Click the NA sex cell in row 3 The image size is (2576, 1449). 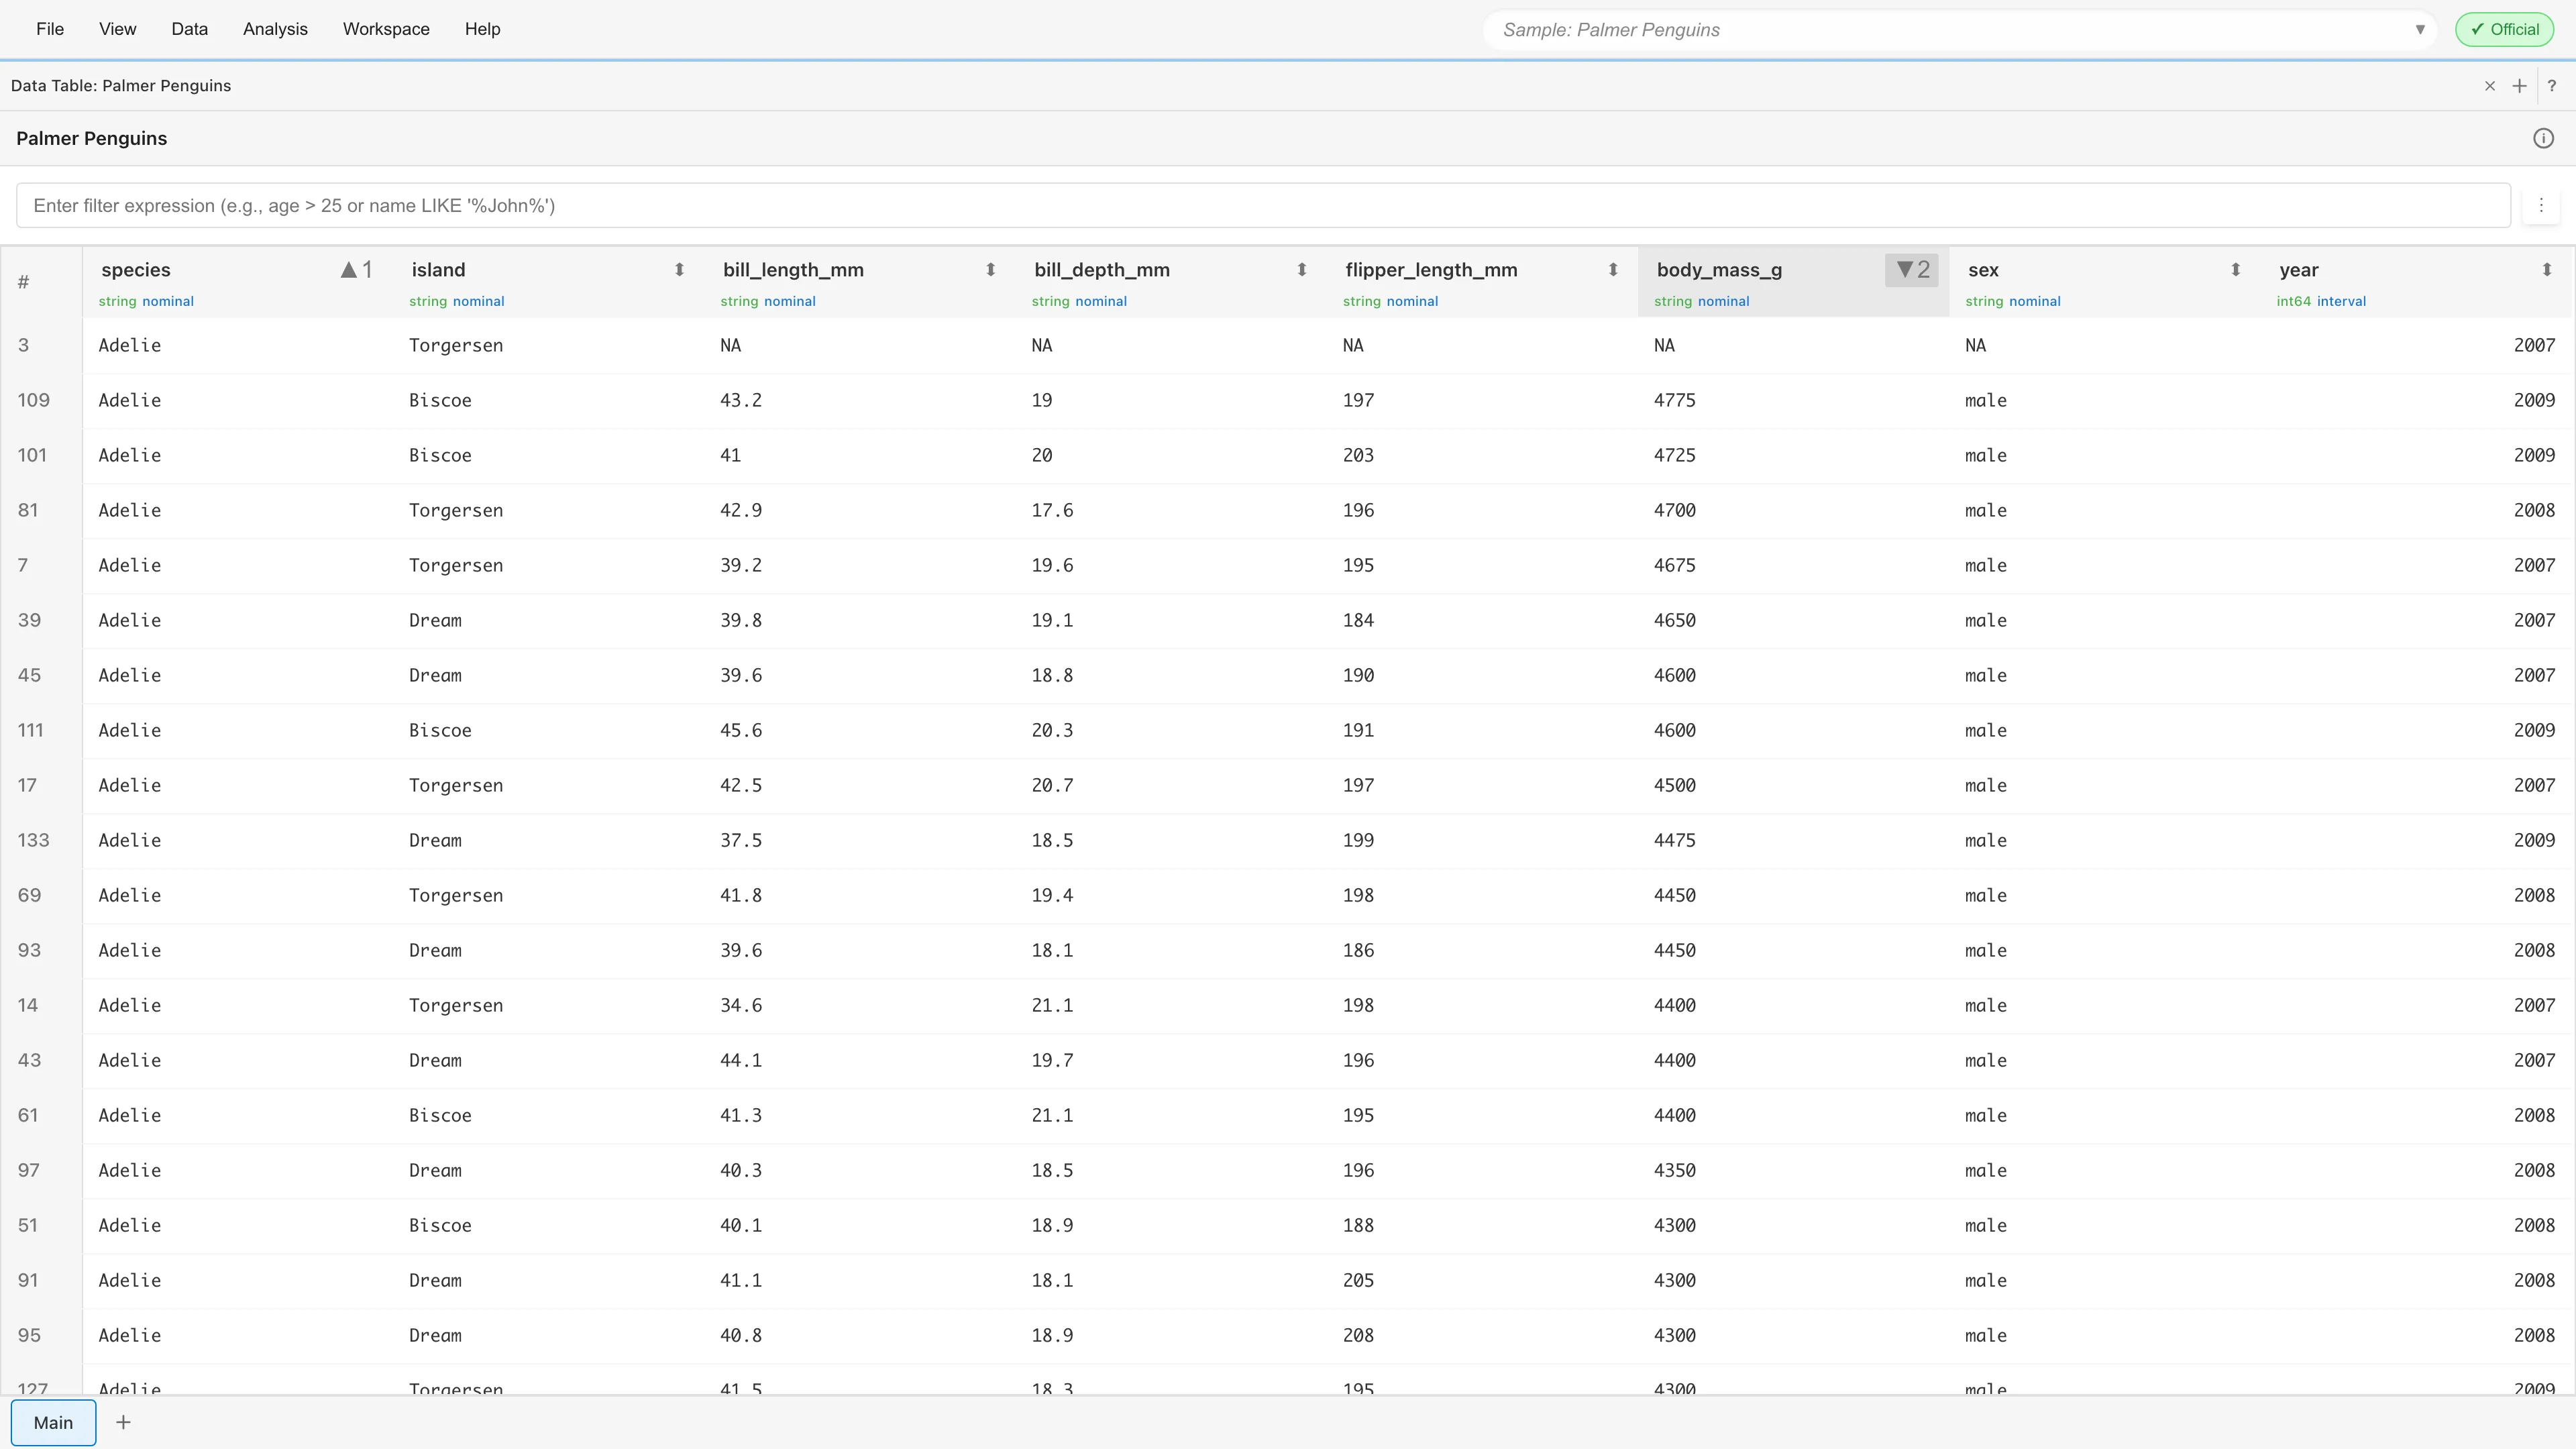[1975, 345]
